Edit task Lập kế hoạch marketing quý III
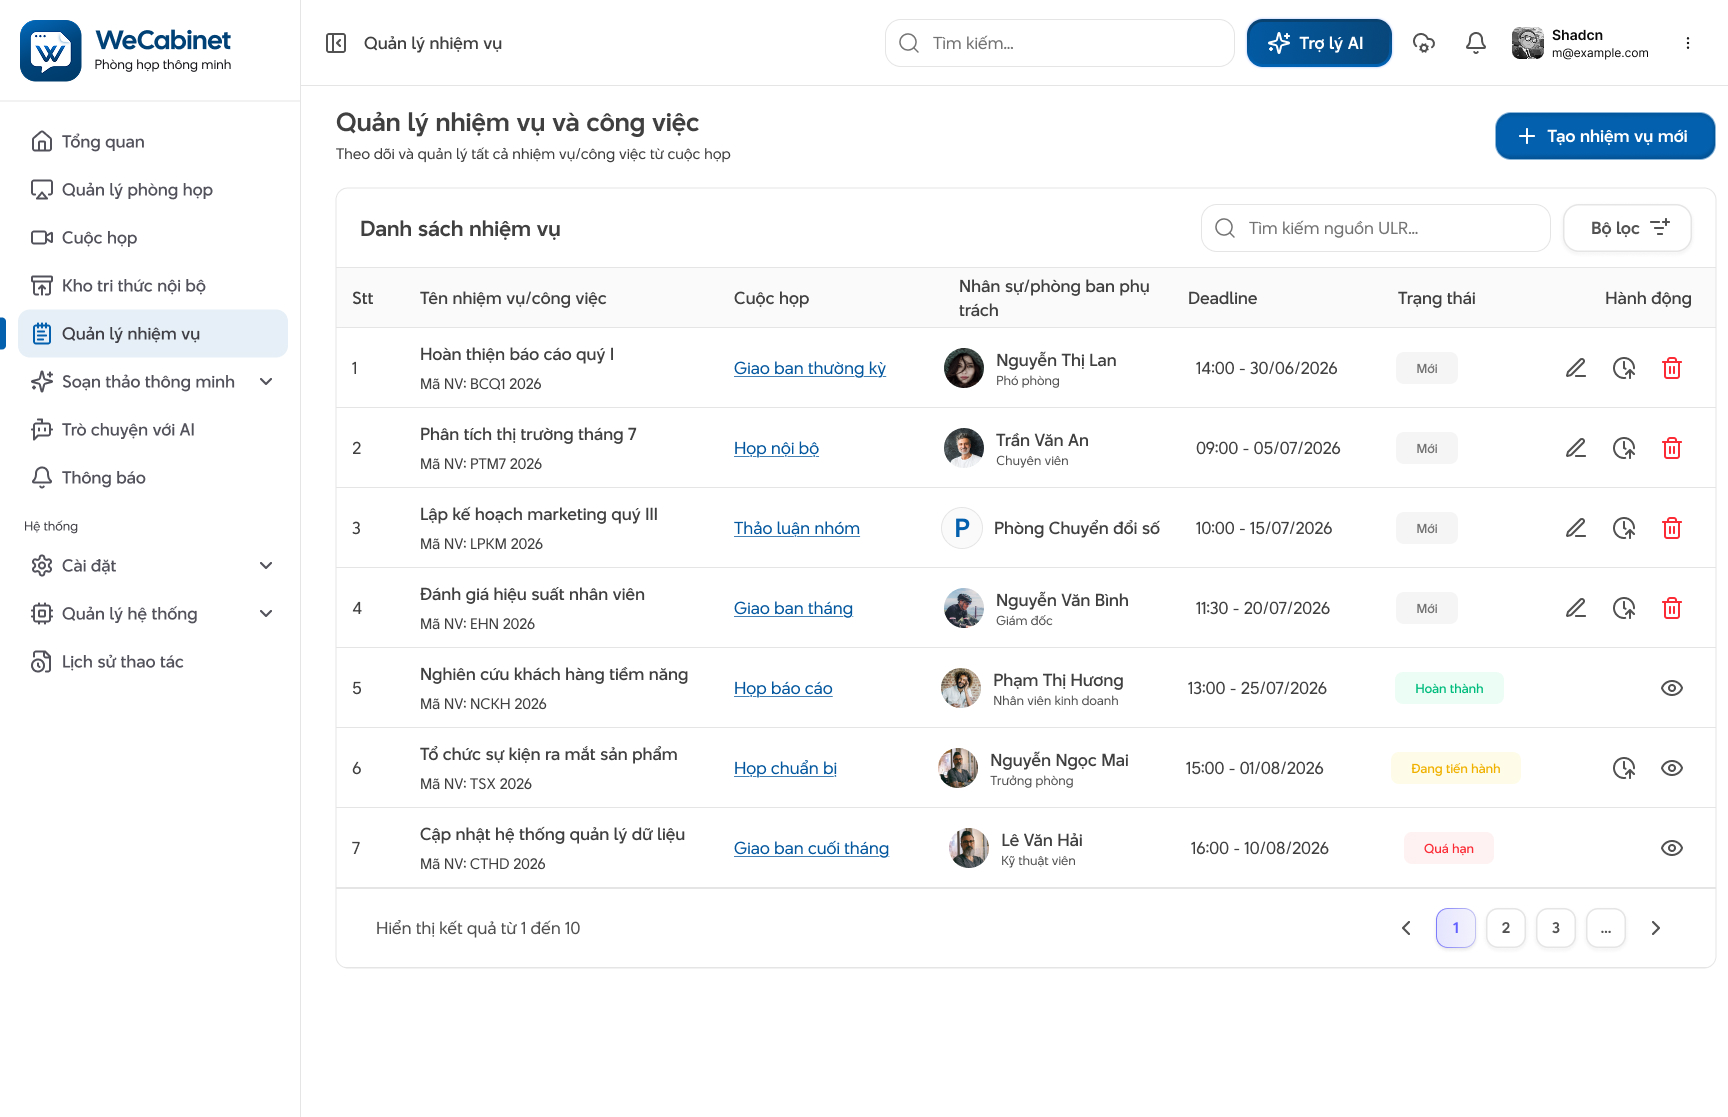This screenshot has height=1117, width=1728. 1576,528
